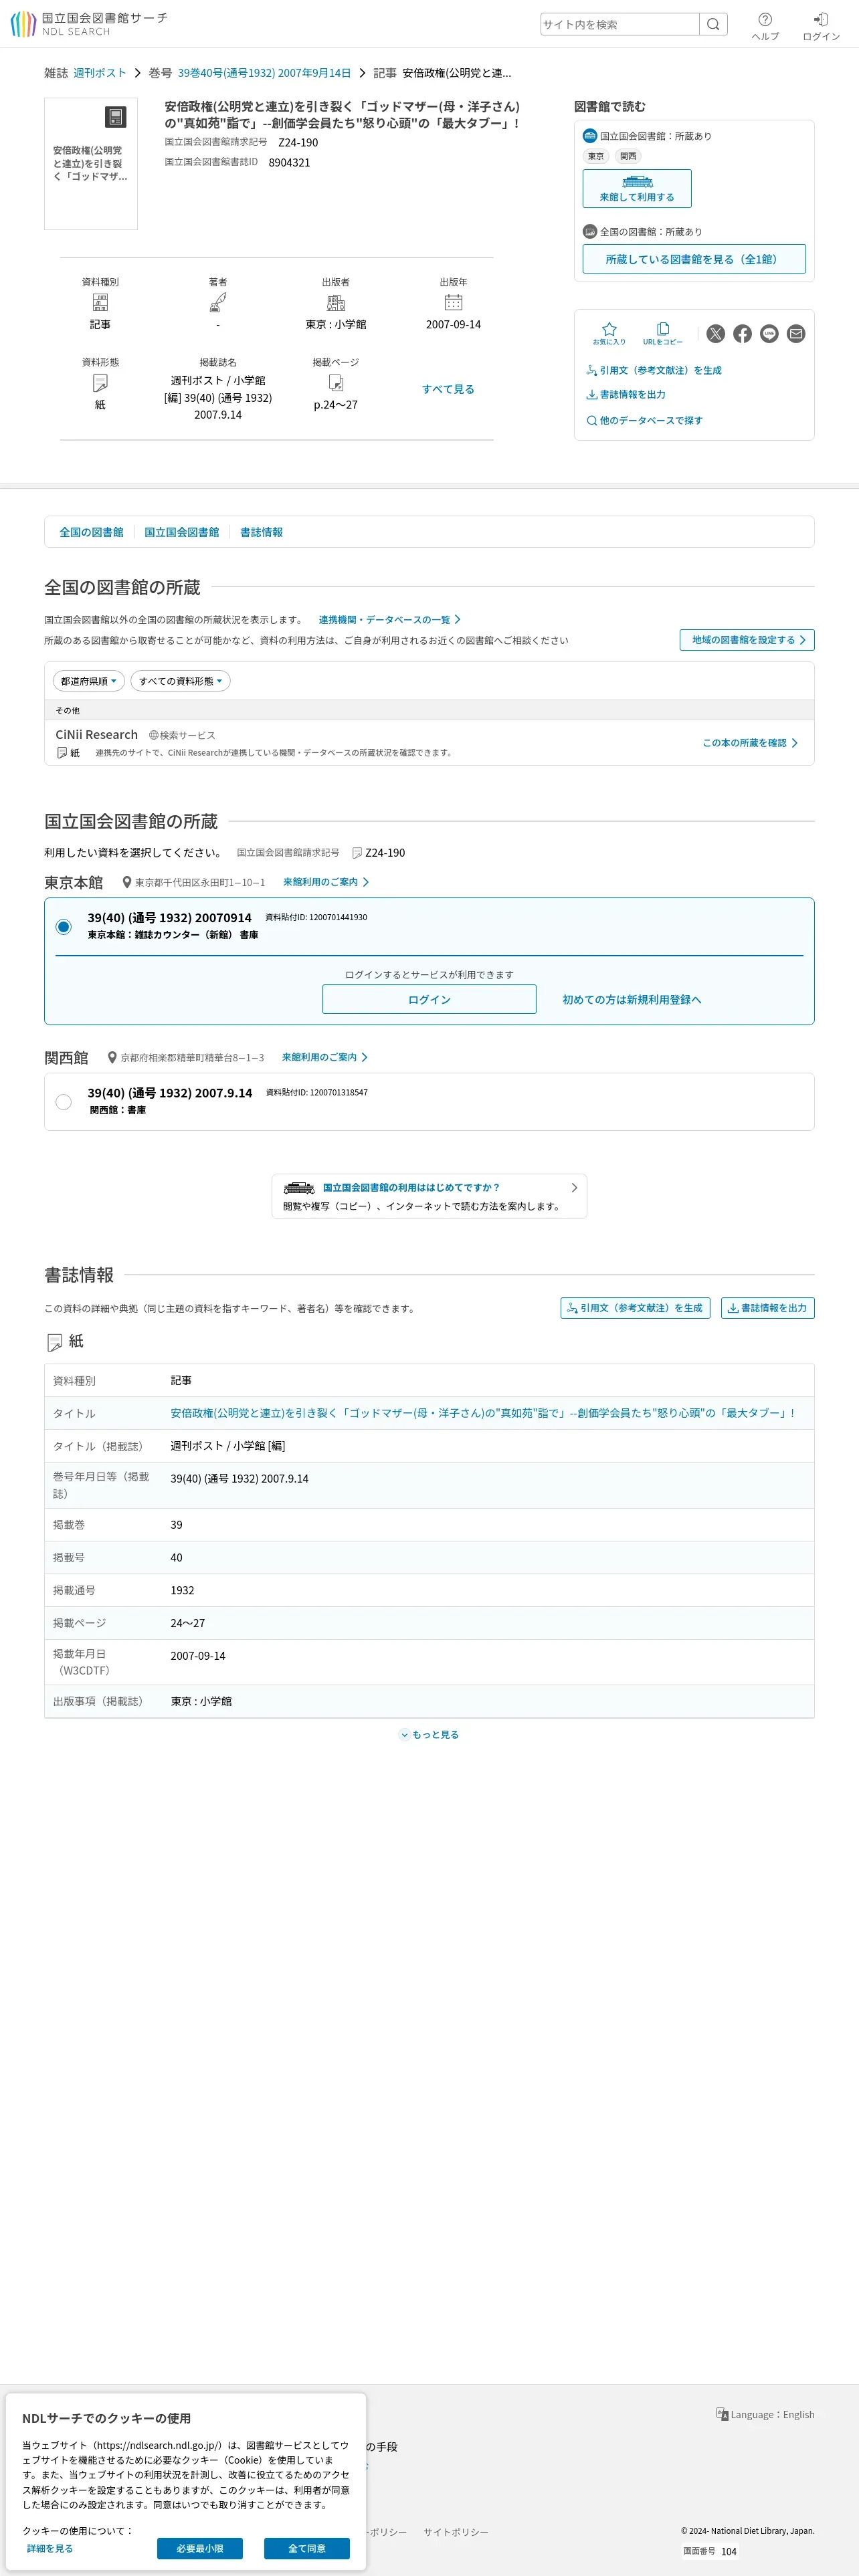Viewport: 859px width, 2576px height.
Task: Share on X (Twitter) icon
Action: coord(716,334)
